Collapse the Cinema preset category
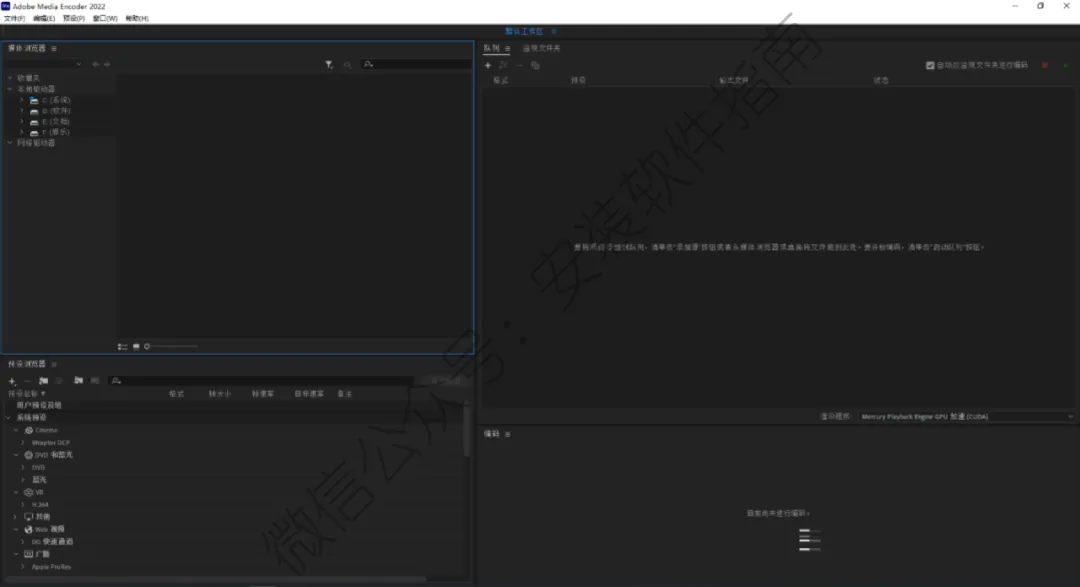Viewport: 1080px width, 587px height. coord(16,430)
